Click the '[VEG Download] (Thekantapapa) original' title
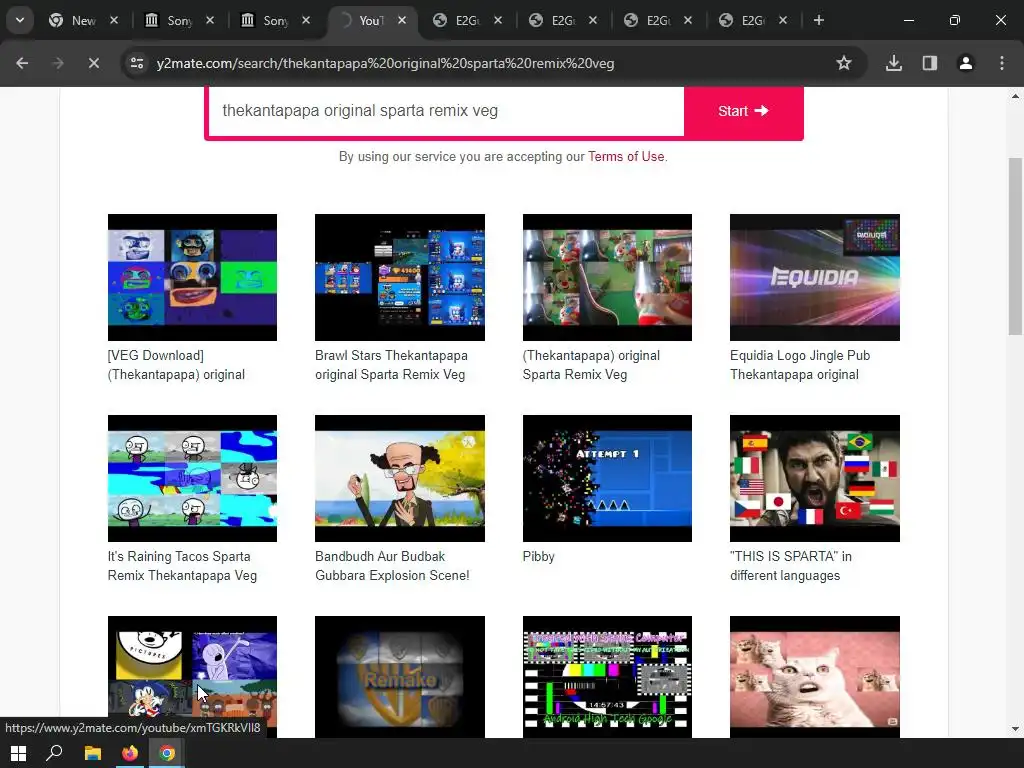This screenshot has height=768, width=1024. (x=176, y=365)
